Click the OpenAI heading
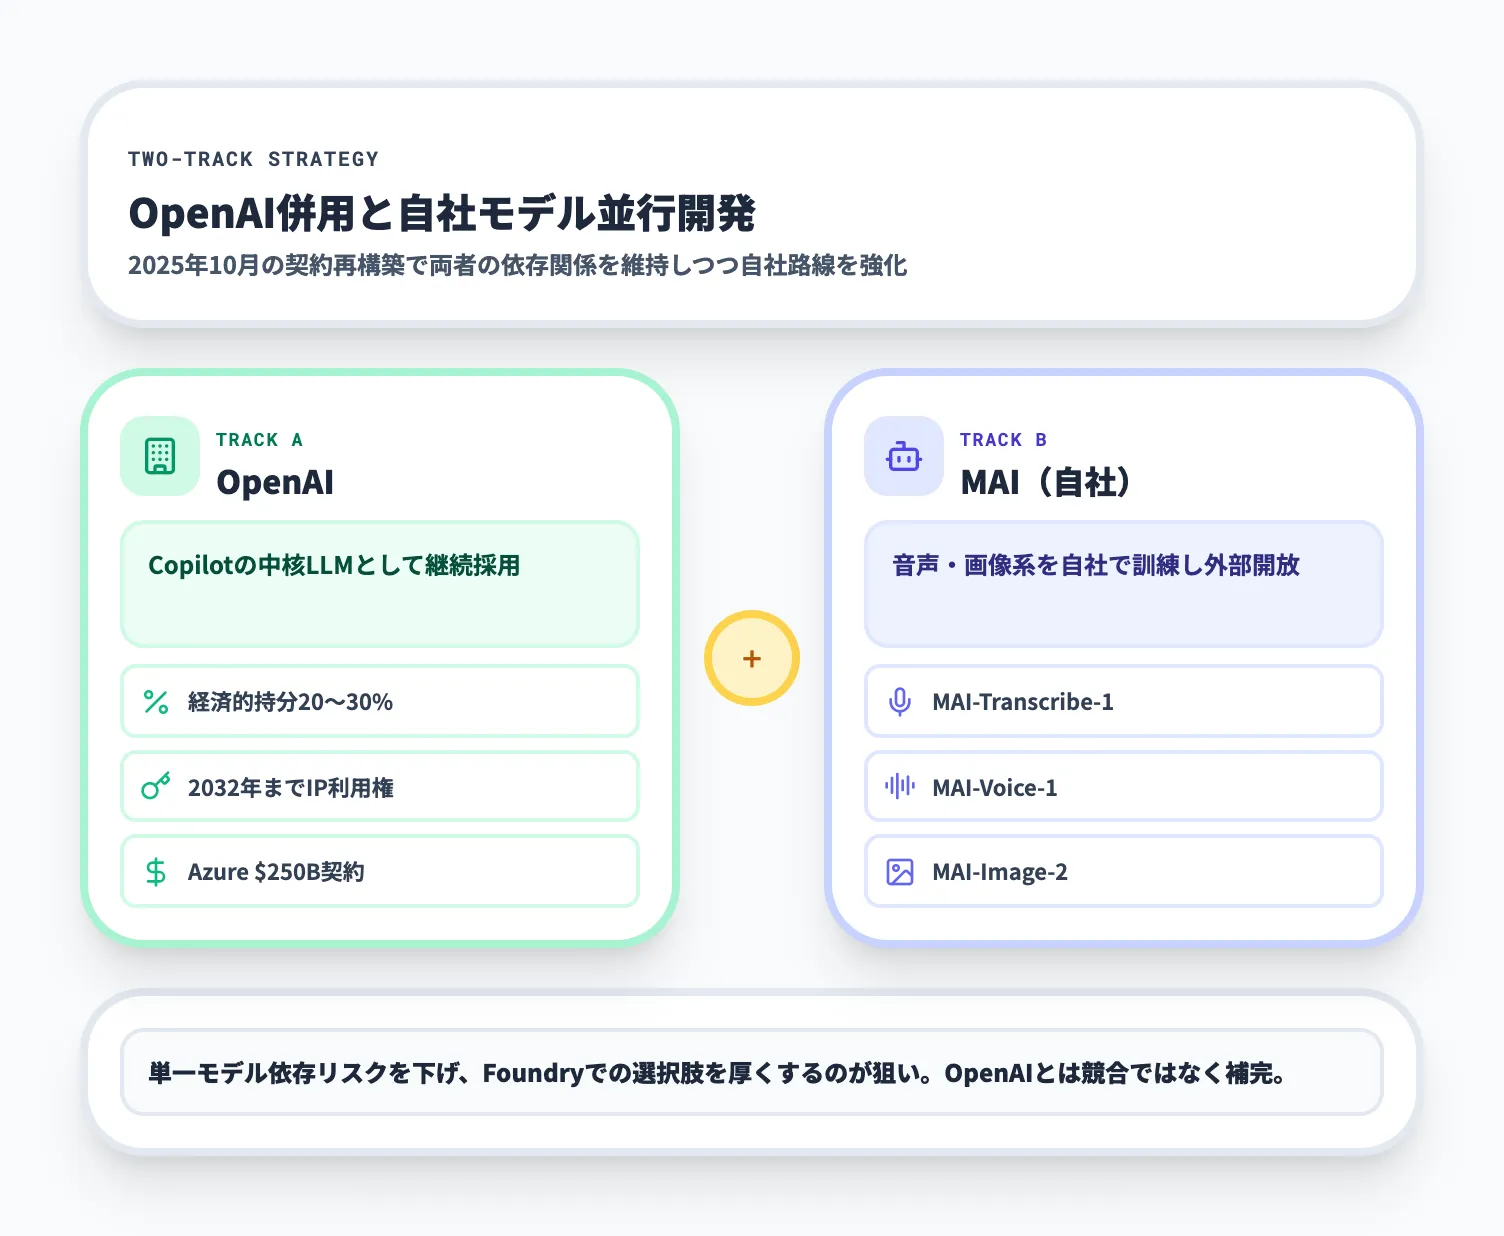 [x=274, y=482]
